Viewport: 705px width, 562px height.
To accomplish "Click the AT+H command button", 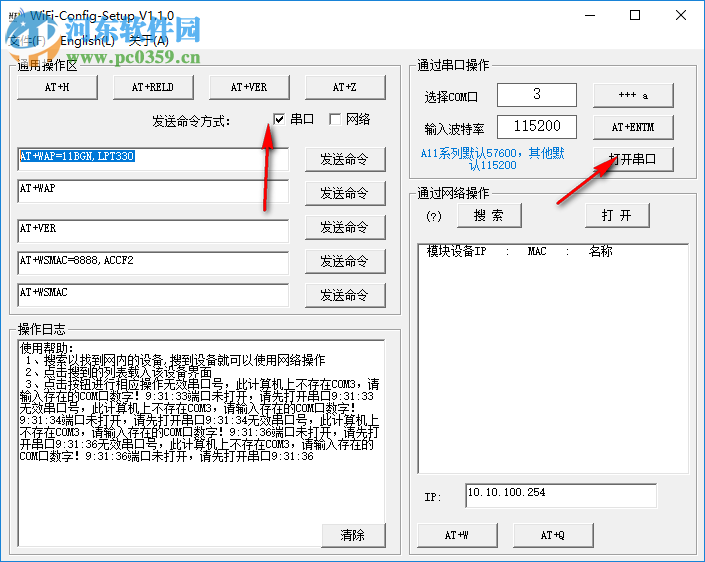I will [57, 87].
